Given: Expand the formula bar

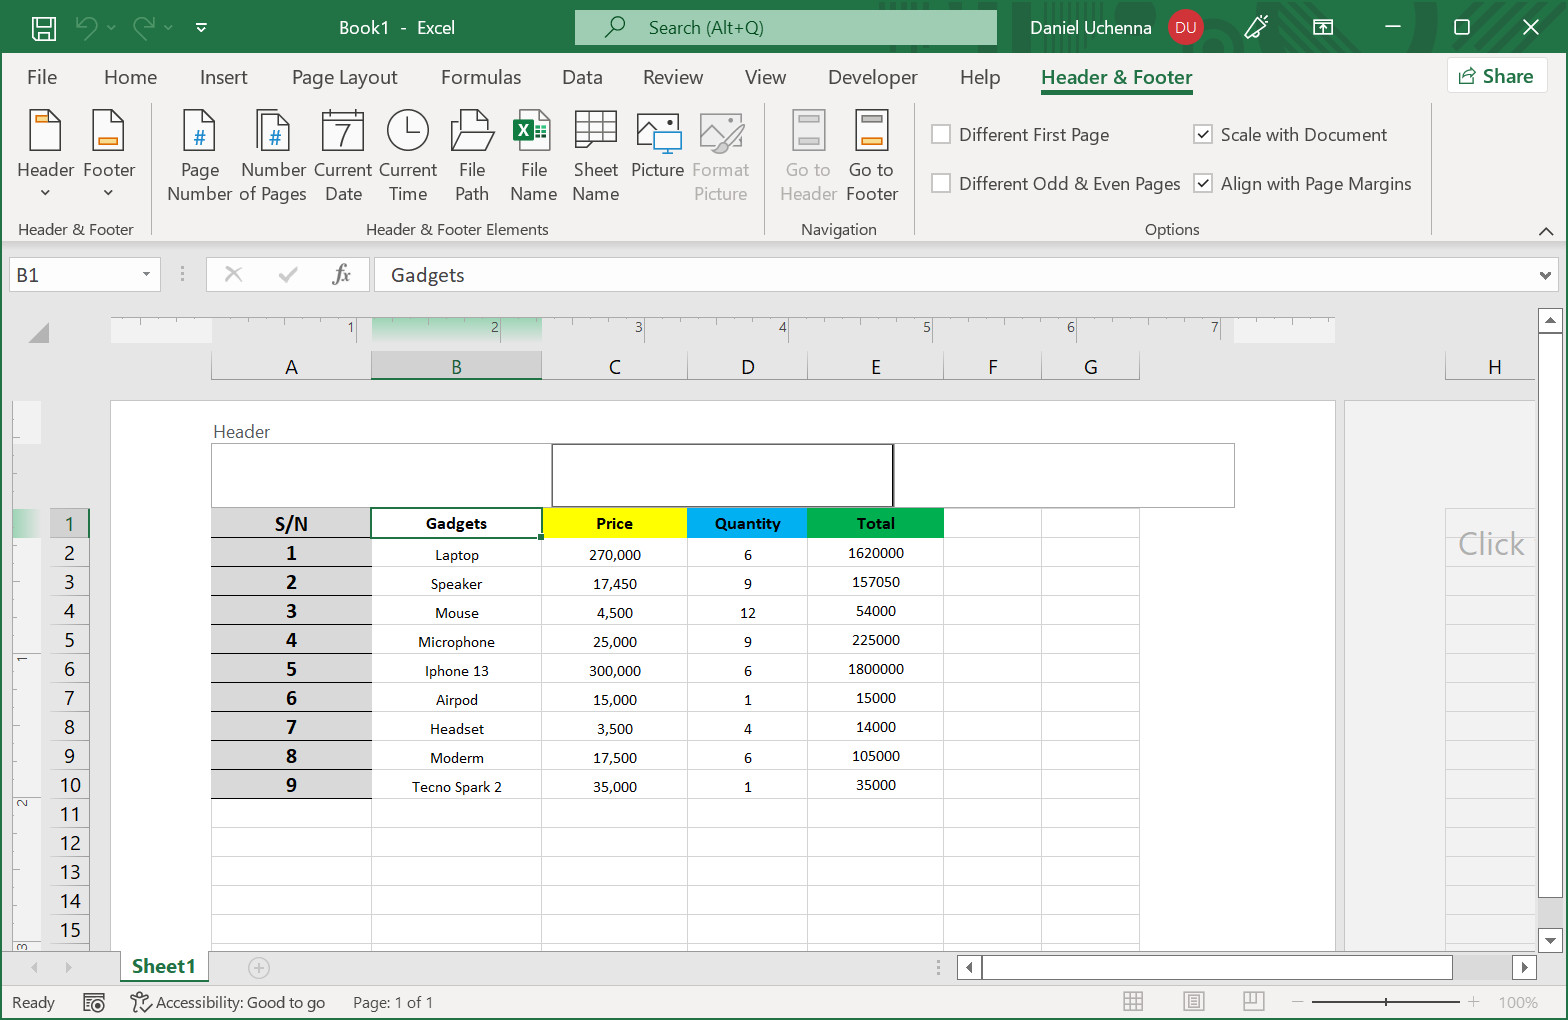Looking at the screenshot, I should point(1545,275).
